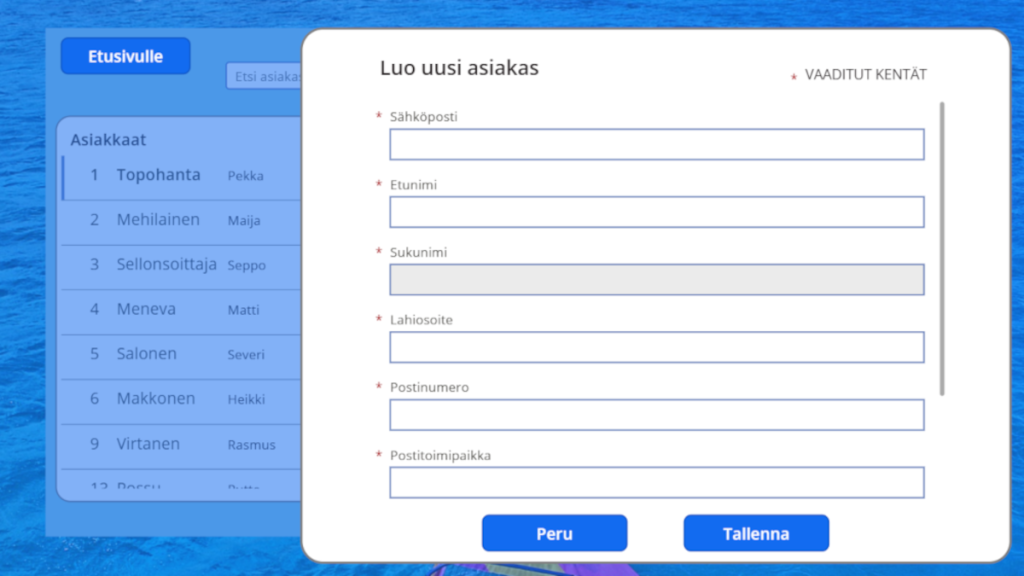
Task: Click into the Postinumero field
Action: (x=657, y=415)
